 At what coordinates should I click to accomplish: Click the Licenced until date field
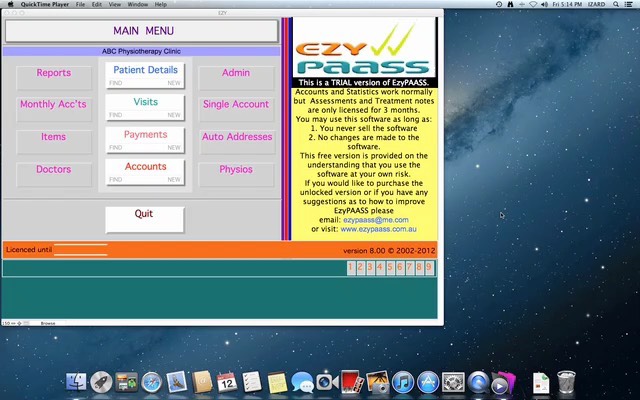tap(80, 250)
